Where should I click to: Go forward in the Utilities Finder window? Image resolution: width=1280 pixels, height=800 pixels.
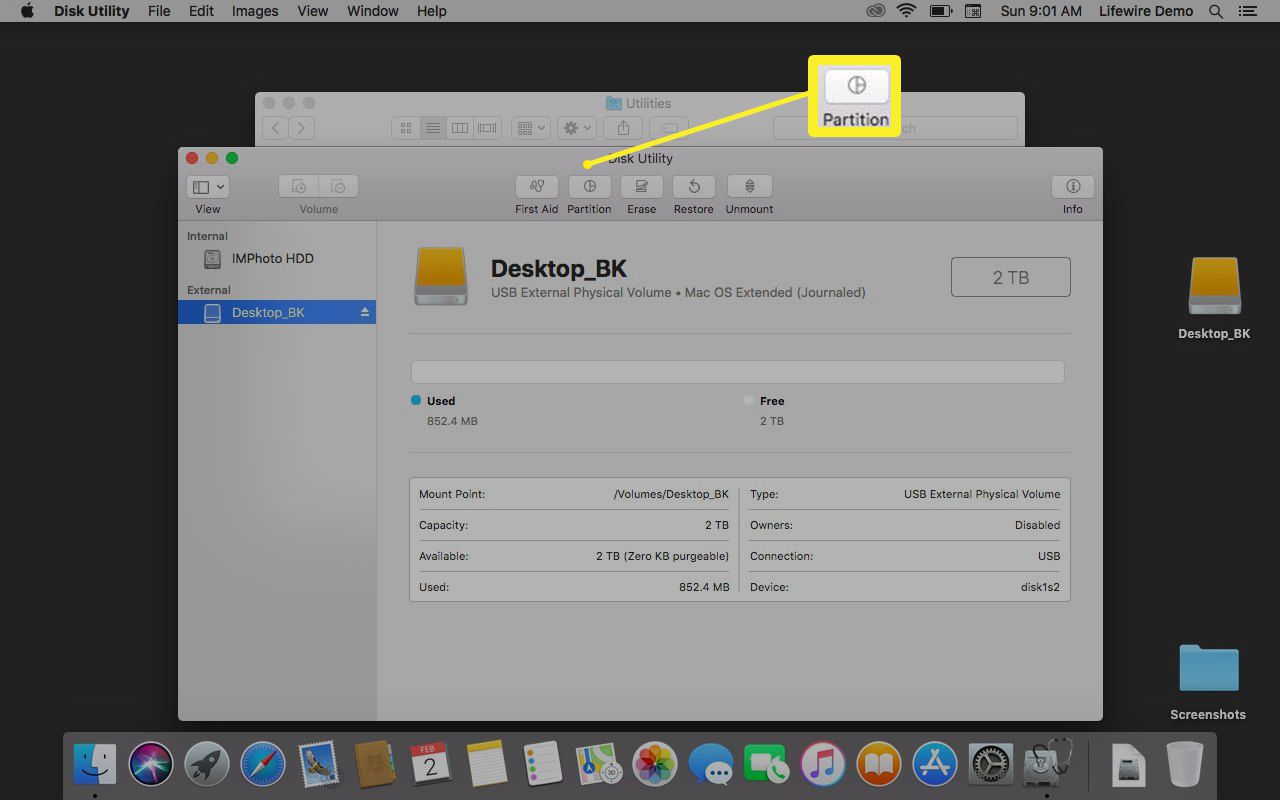(301, 128)
